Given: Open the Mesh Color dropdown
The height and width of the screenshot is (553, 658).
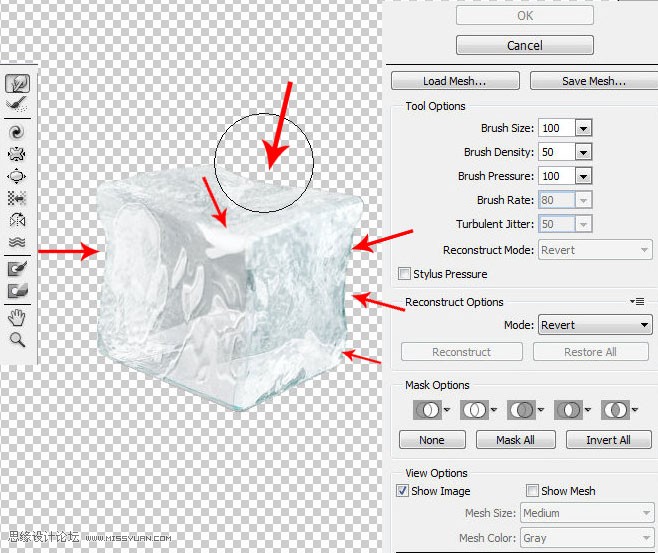Looking at the screenshot, I should point(587,537).
